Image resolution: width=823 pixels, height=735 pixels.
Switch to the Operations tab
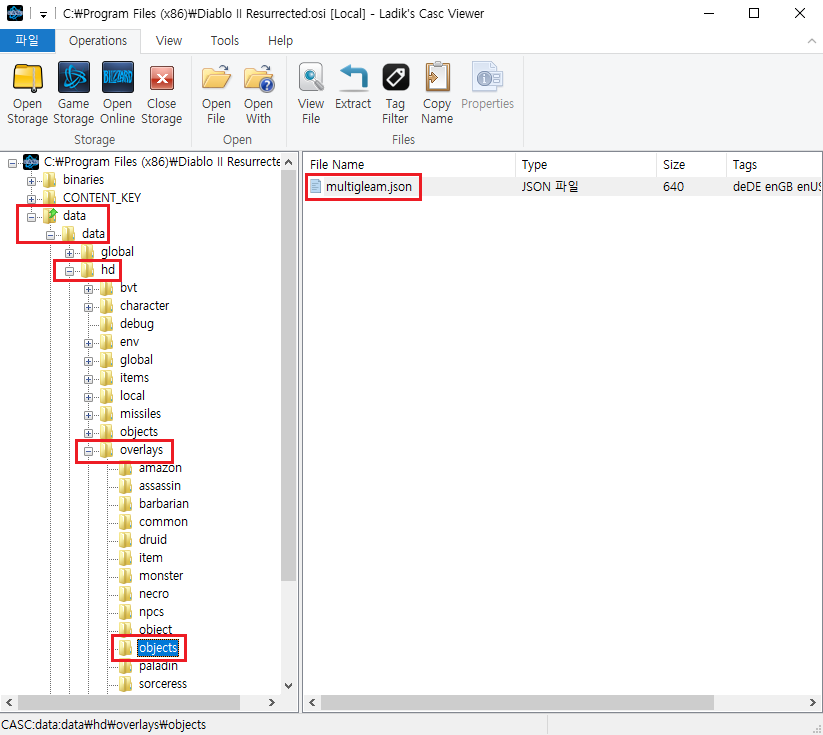[98, 40]
